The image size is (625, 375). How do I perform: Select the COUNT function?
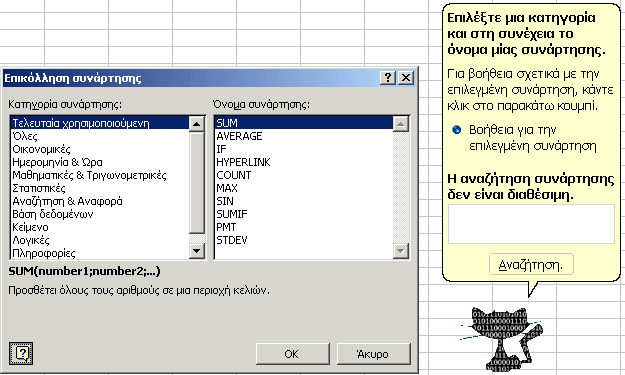tap(304, 175)
